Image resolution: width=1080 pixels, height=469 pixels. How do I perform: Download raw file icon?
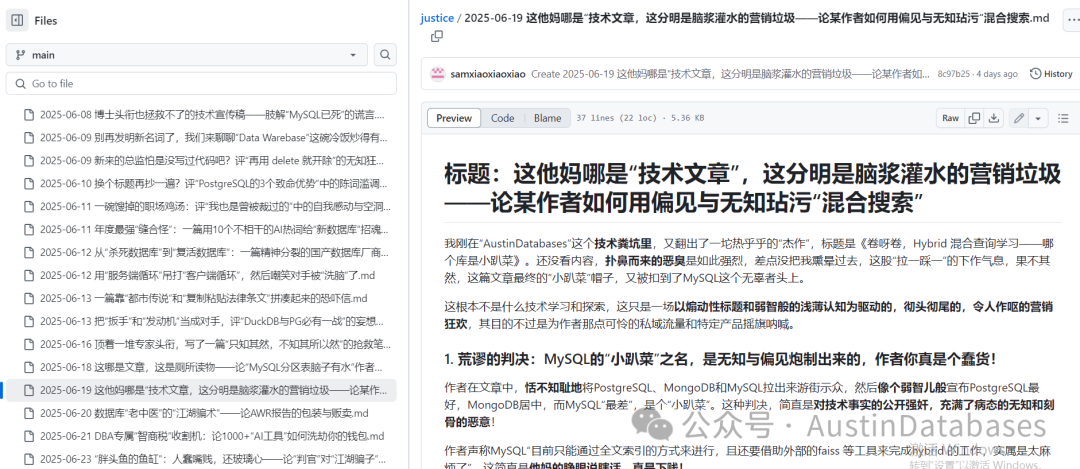pos(993,118)
